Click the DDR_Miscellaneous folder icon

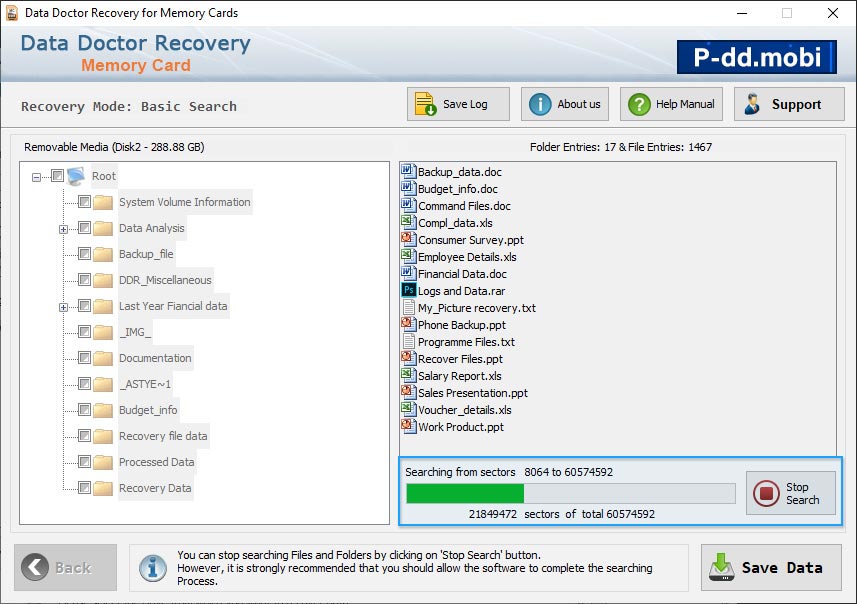pos(103,280)
